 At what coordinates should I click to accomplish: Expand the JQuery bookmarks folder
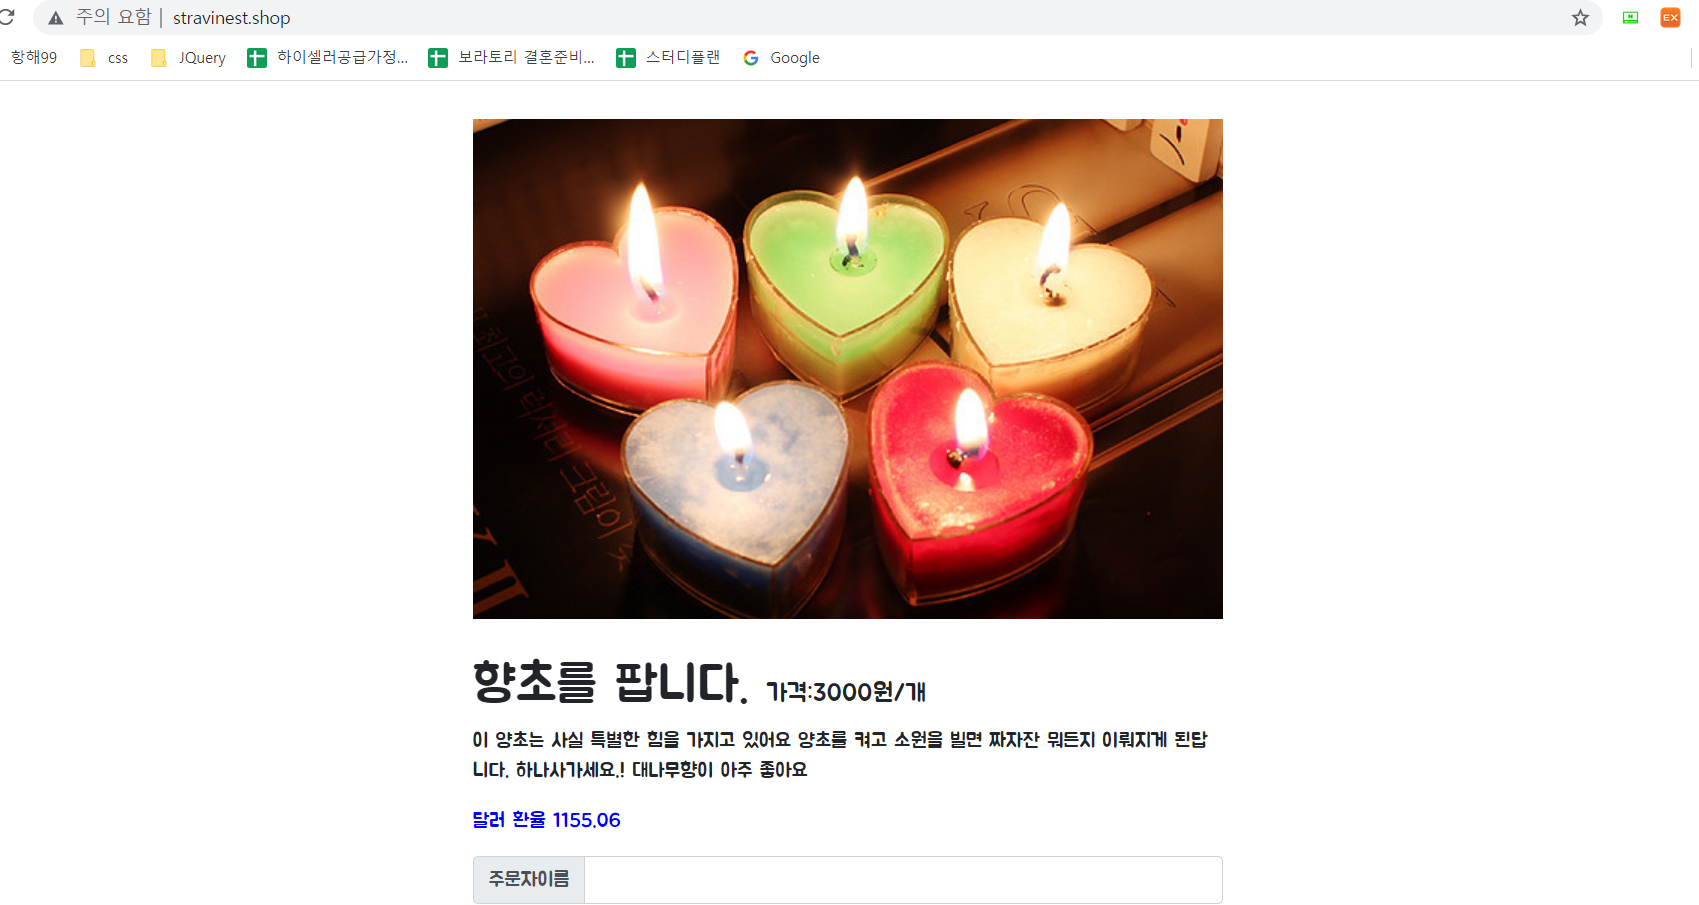(188, 58)
